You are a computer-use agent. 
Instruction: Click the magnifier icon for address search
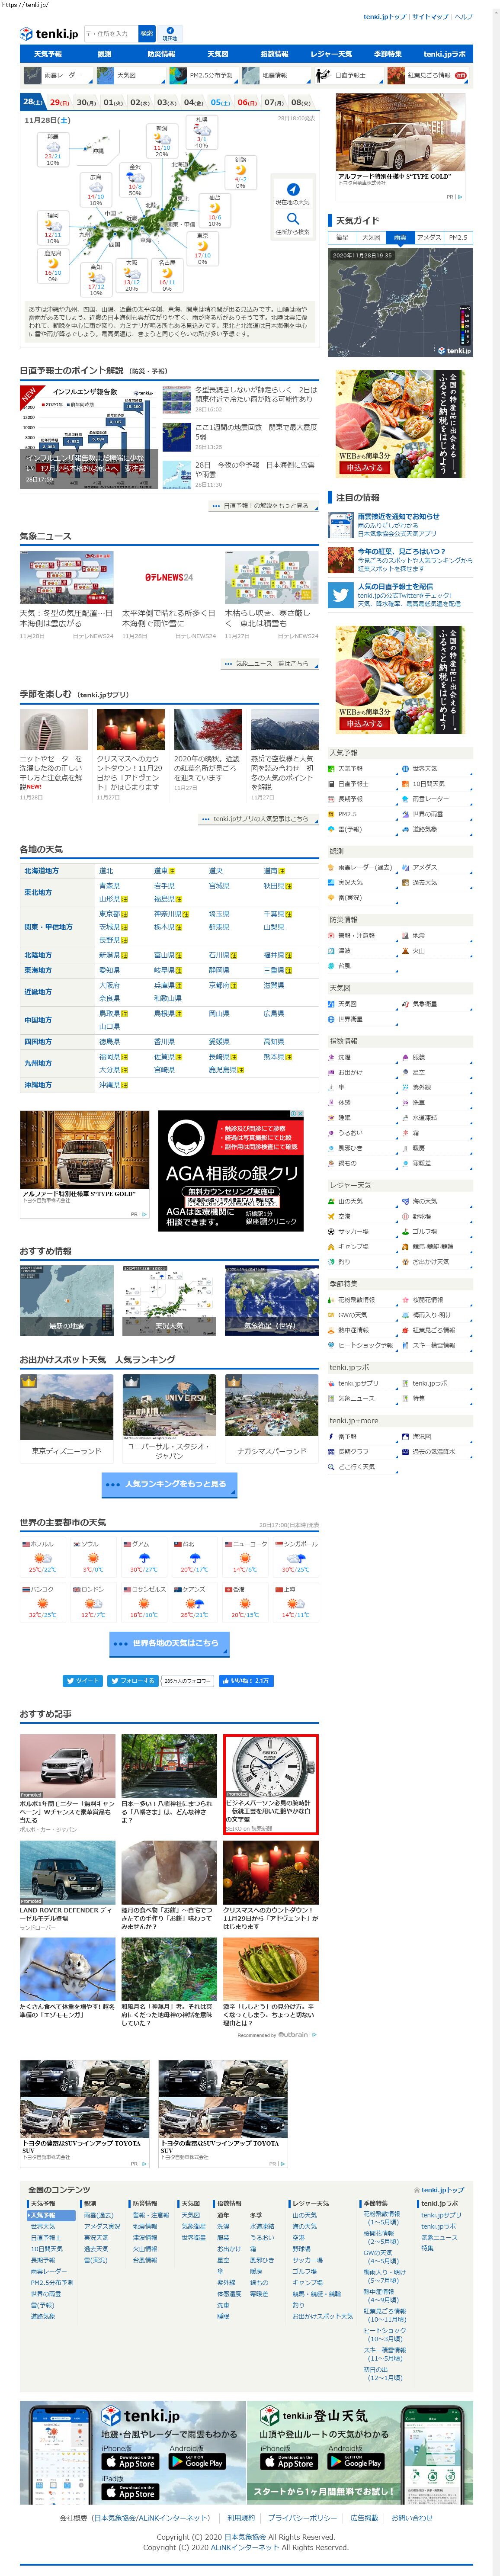pos(292,219)
